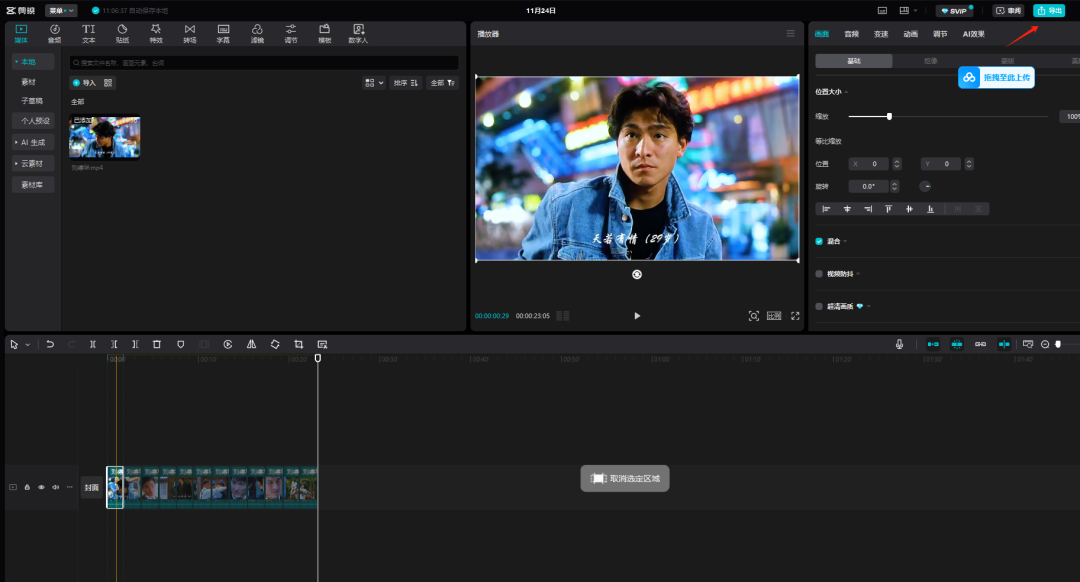Uncheck the 混合 blend checkbox
The height and width of the screenshot is (582, 1080).
click(819, 241)
